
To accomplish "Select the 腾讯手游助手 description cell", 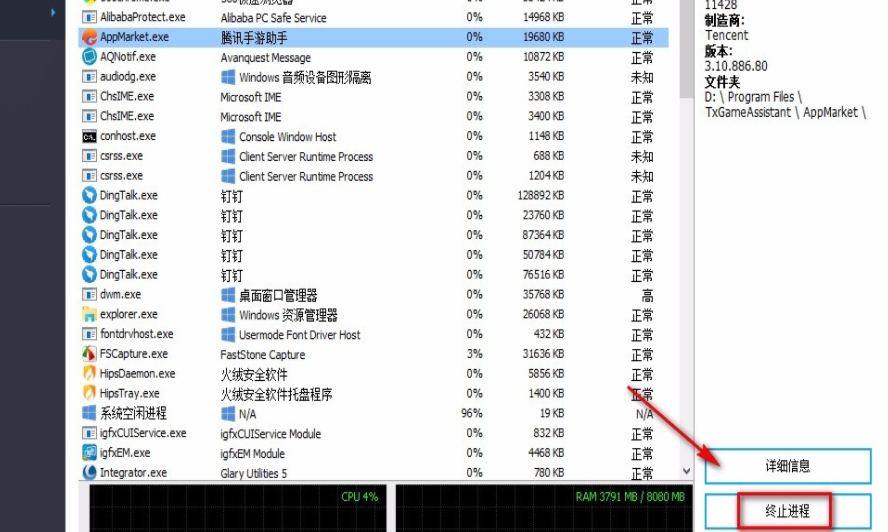I will tap(254, 38).
